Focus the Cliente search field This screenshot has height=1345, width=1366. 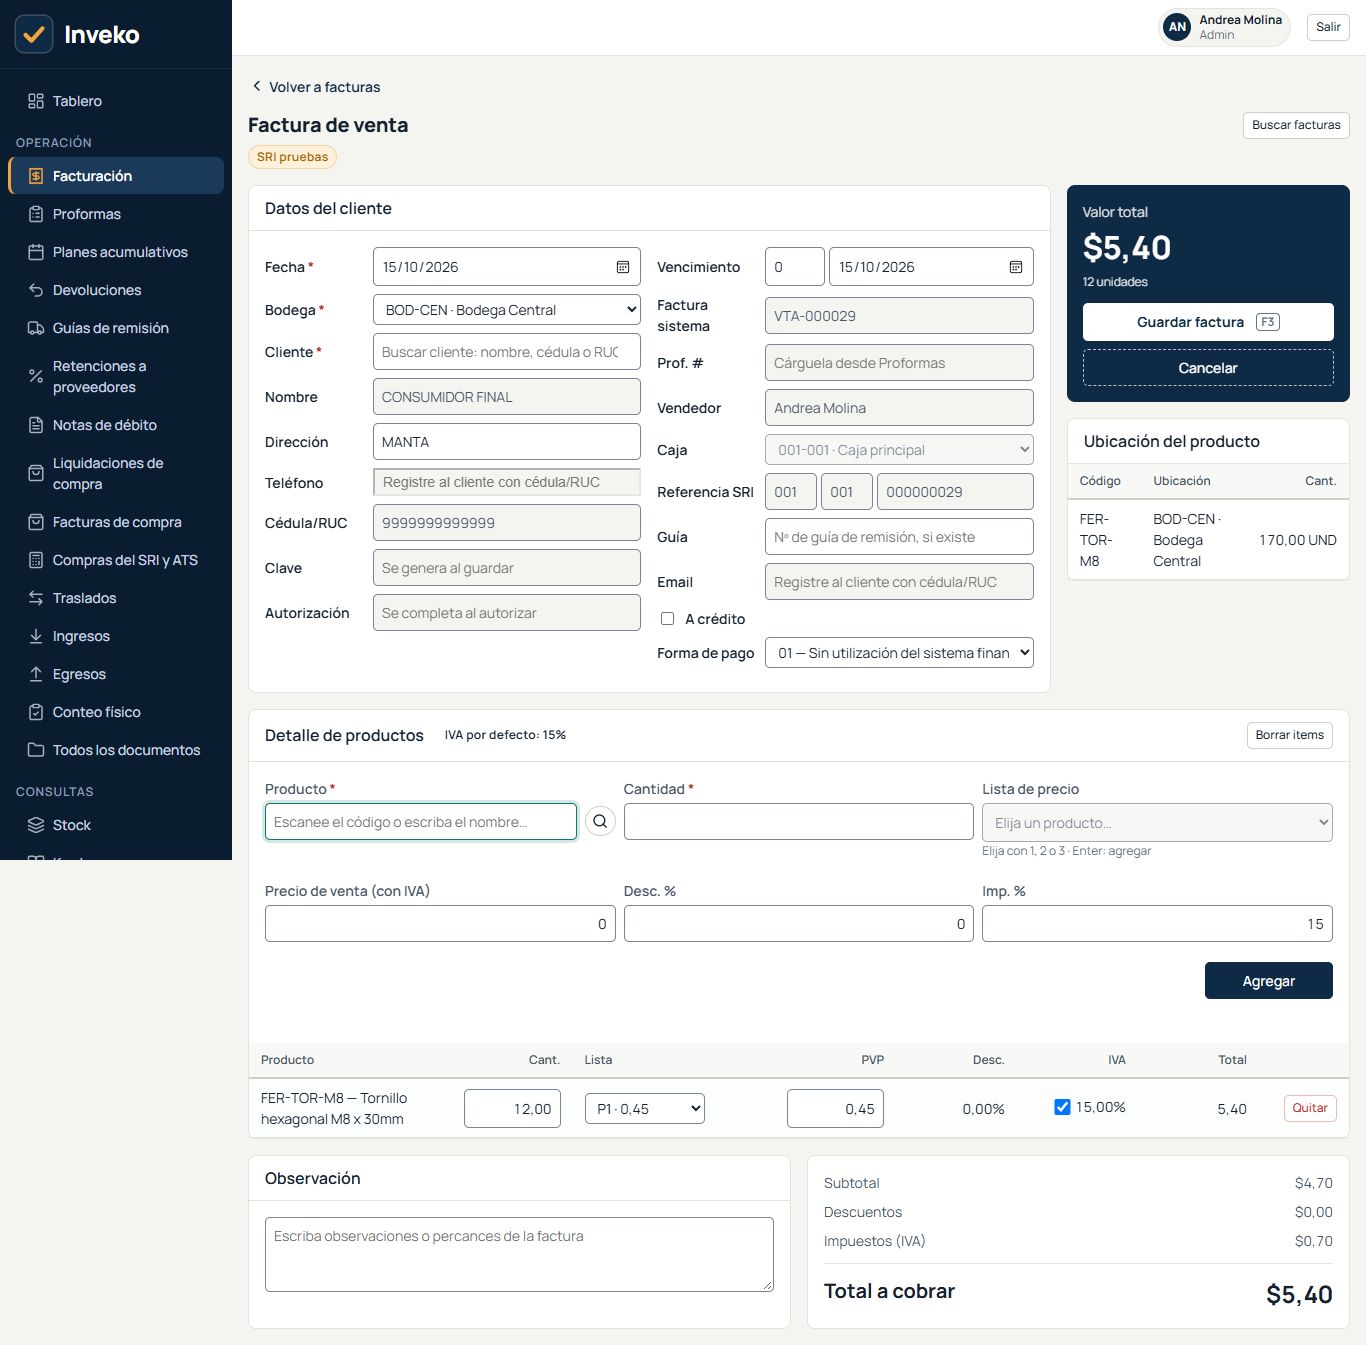[x=507, y=352]
